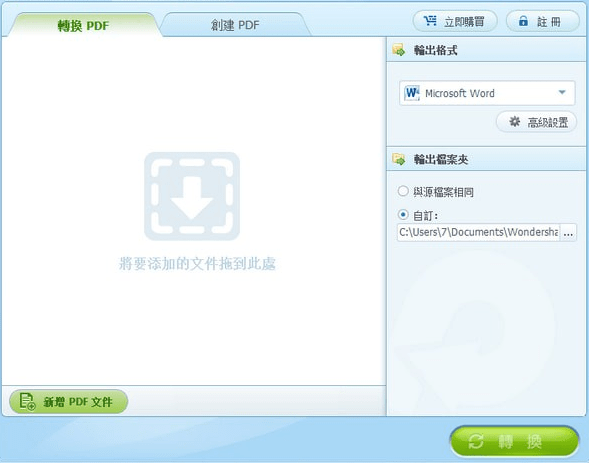Click the drop-files download arrow placeholder
Viewport: 589px width, 463px height.
pos(192,196)
